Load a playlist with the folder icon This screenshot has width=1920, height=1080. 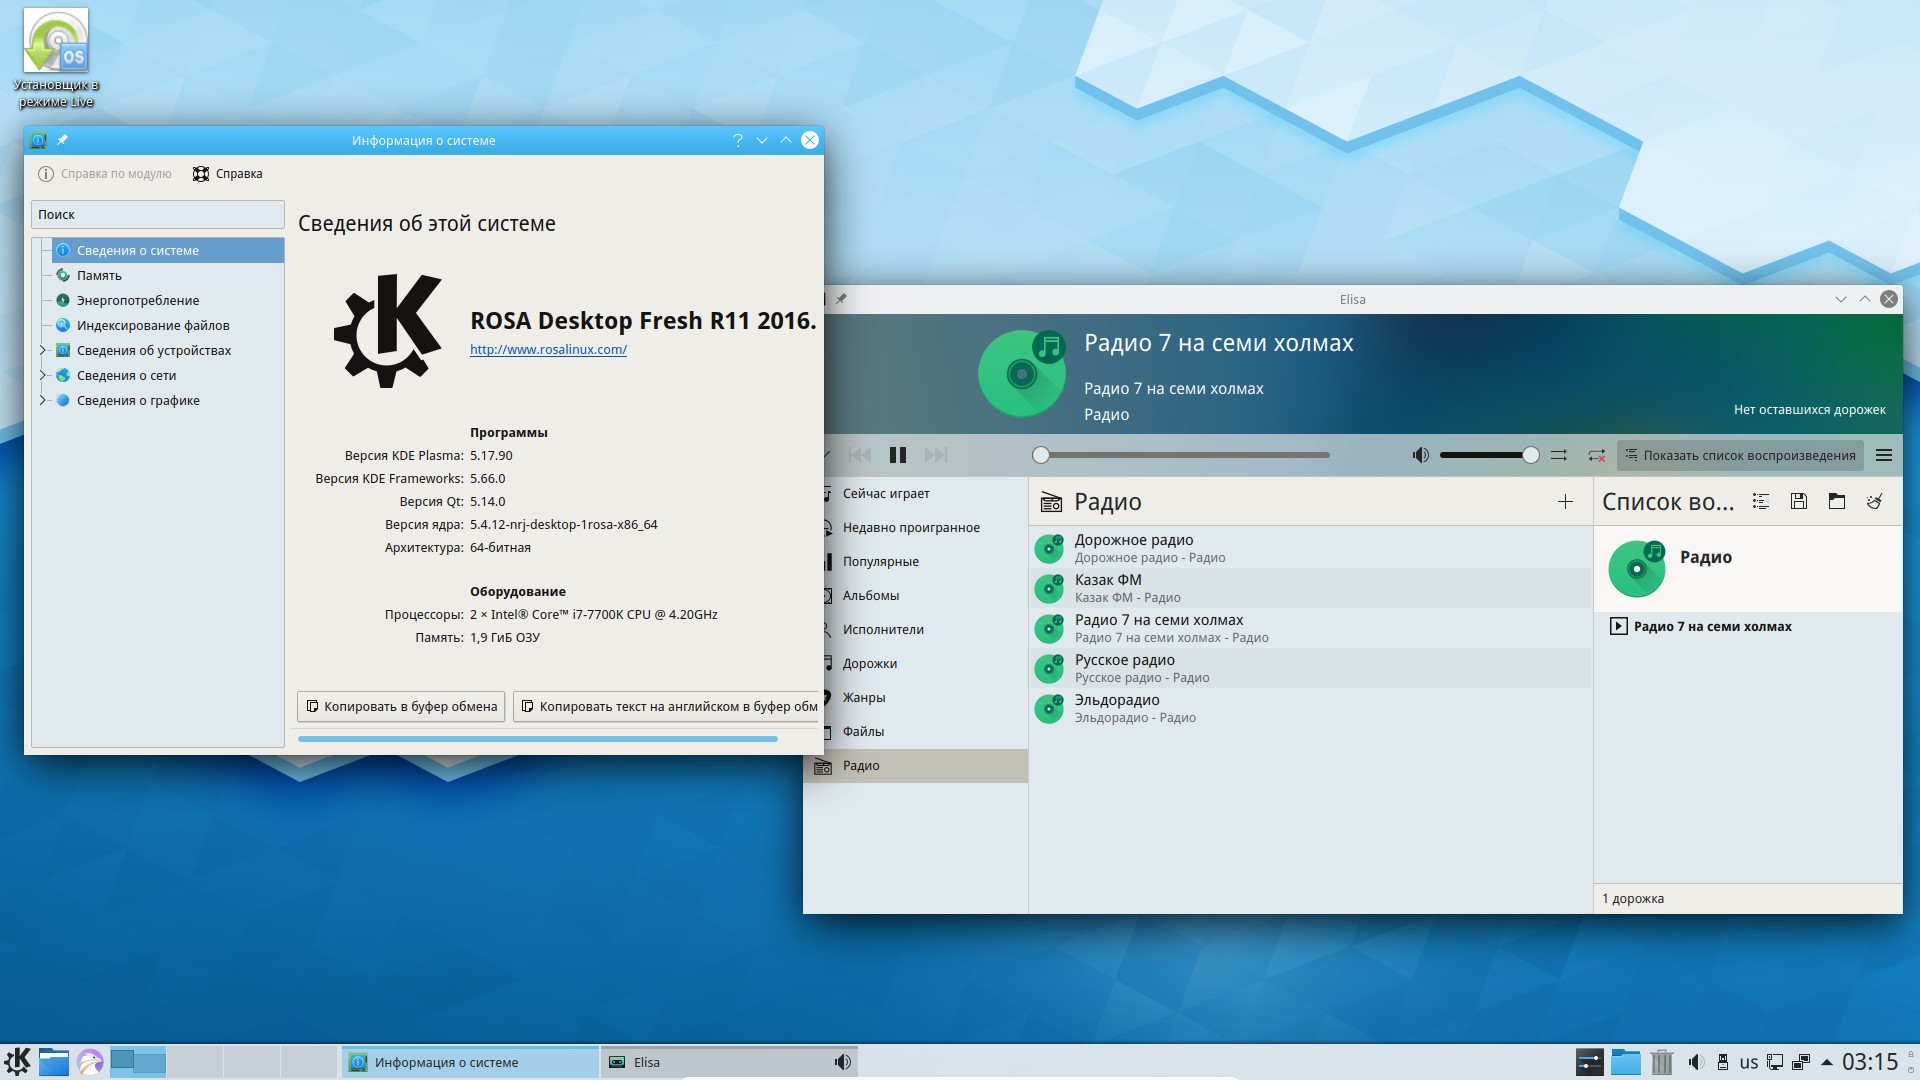coord(1837,502)
